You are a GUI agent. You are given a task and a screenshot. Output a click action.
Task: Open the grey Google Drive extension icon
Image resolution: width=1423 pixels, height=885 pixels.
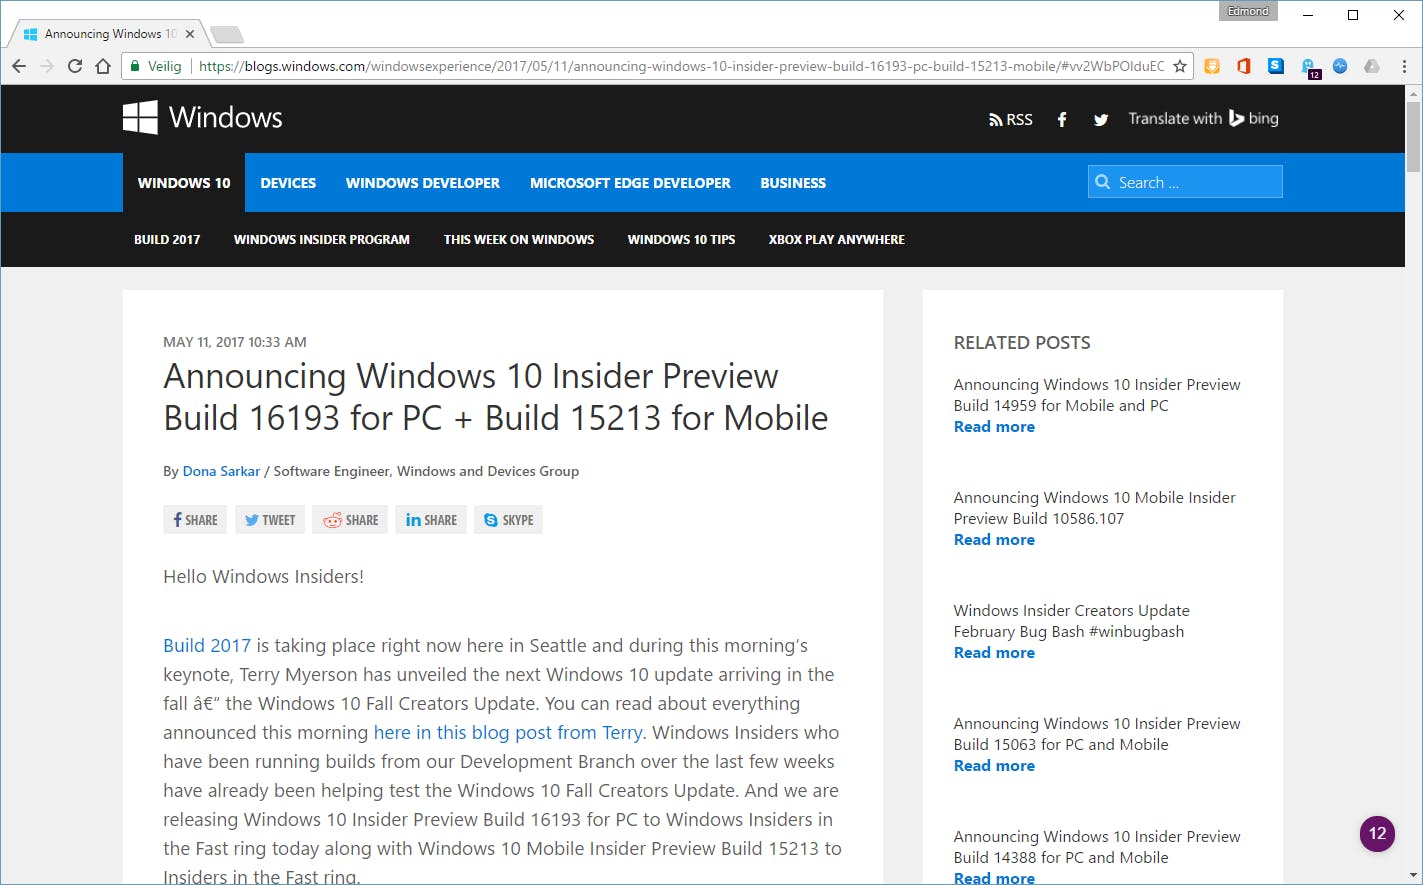1372,66
